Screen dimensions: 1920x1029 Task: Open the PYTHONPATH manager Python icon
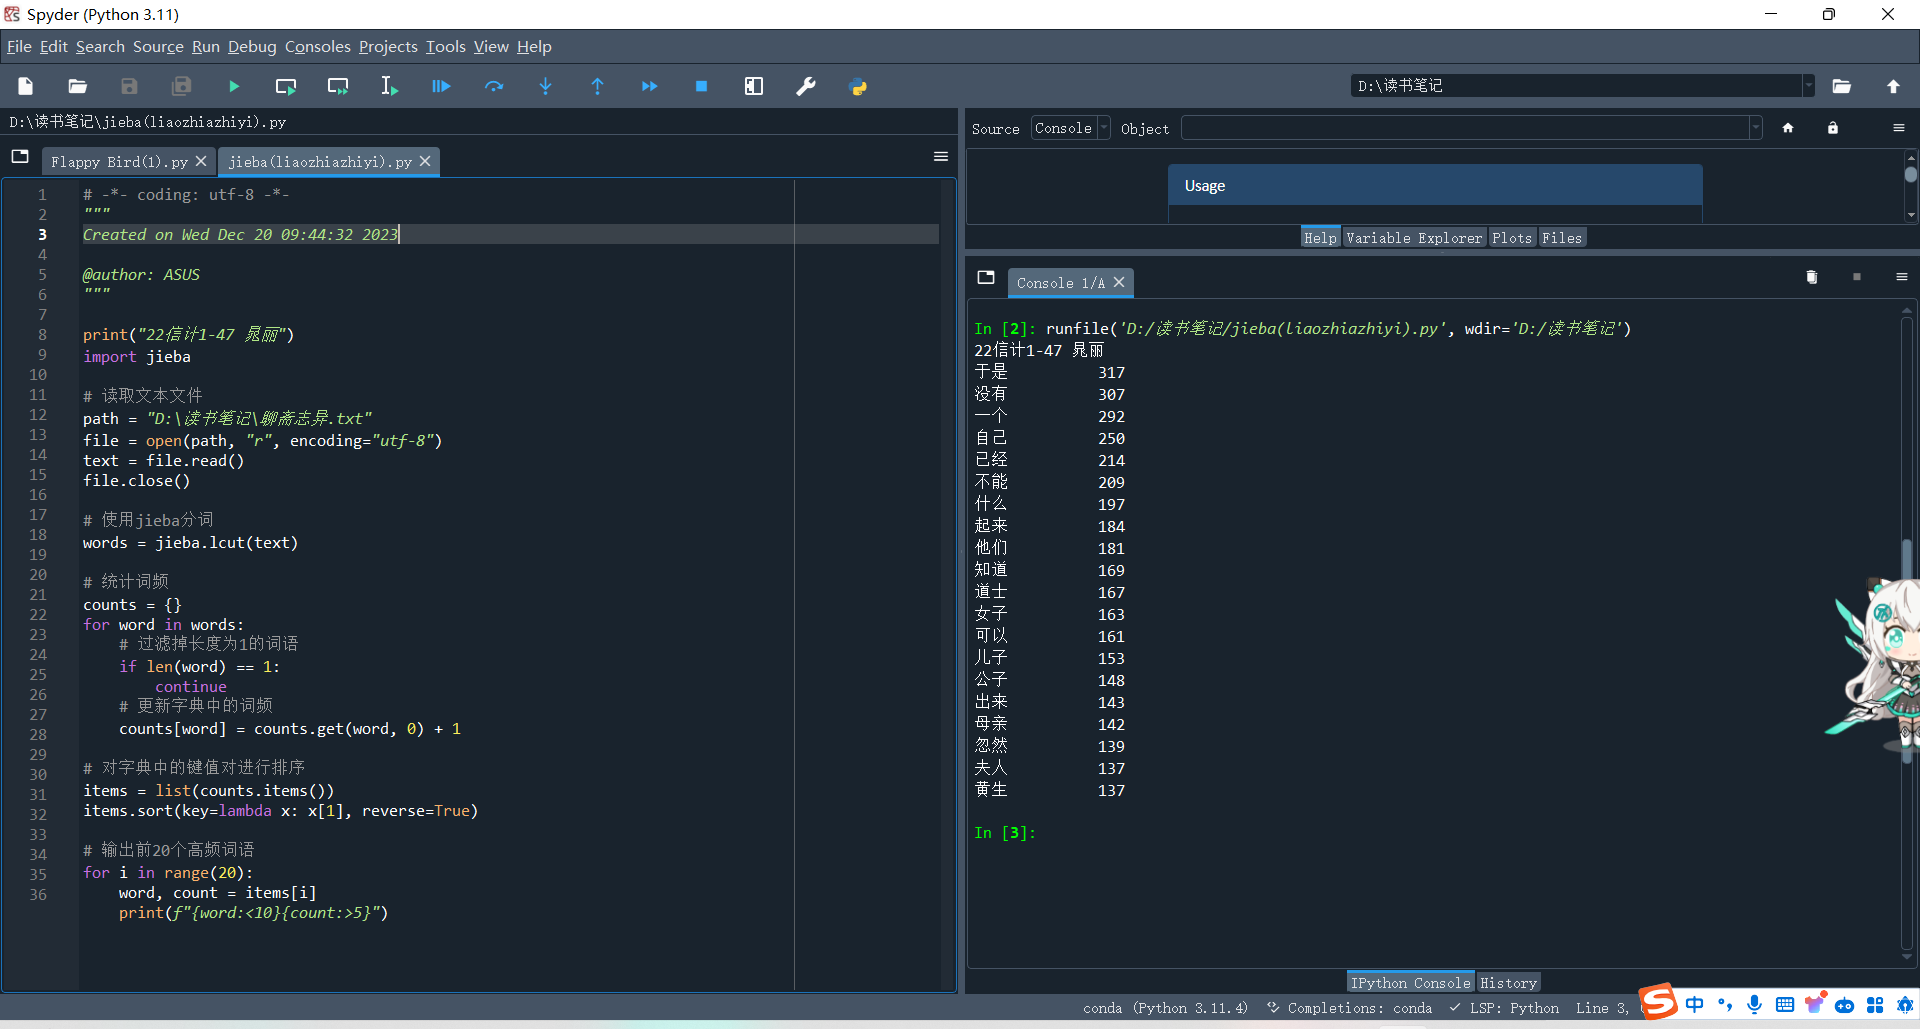click(858, 87)
